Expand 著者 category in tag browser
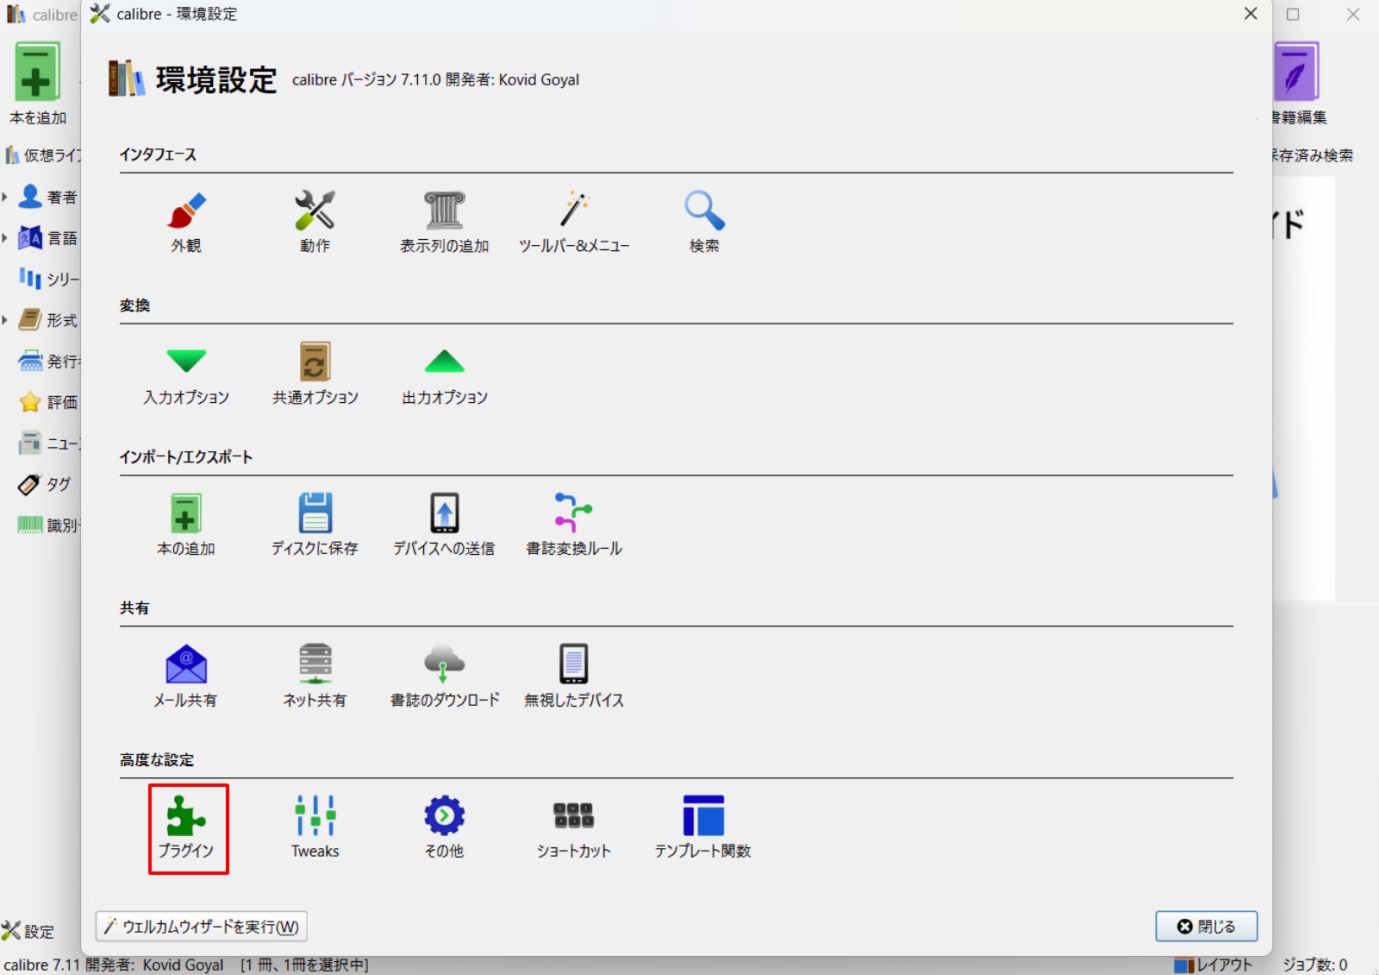The image size is (1379, 975). point(5,197)
